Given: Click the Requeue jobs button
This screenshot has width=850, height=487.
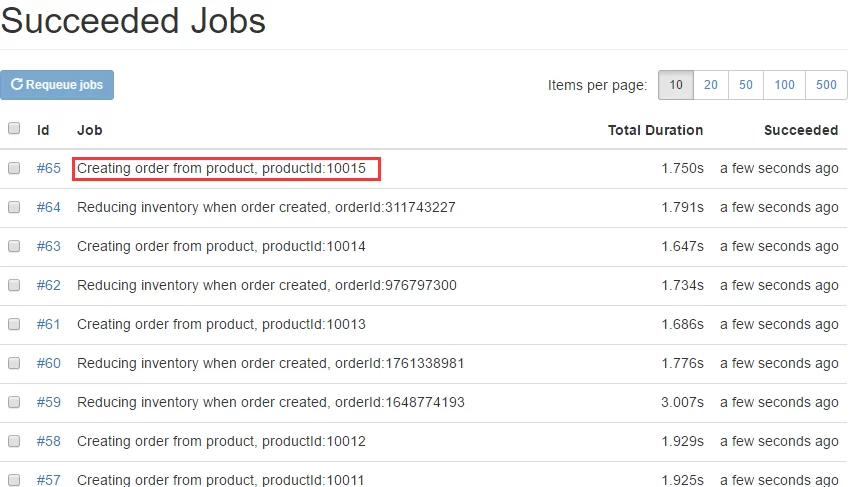Looking at the screenshot, I should tap(57, 85).
